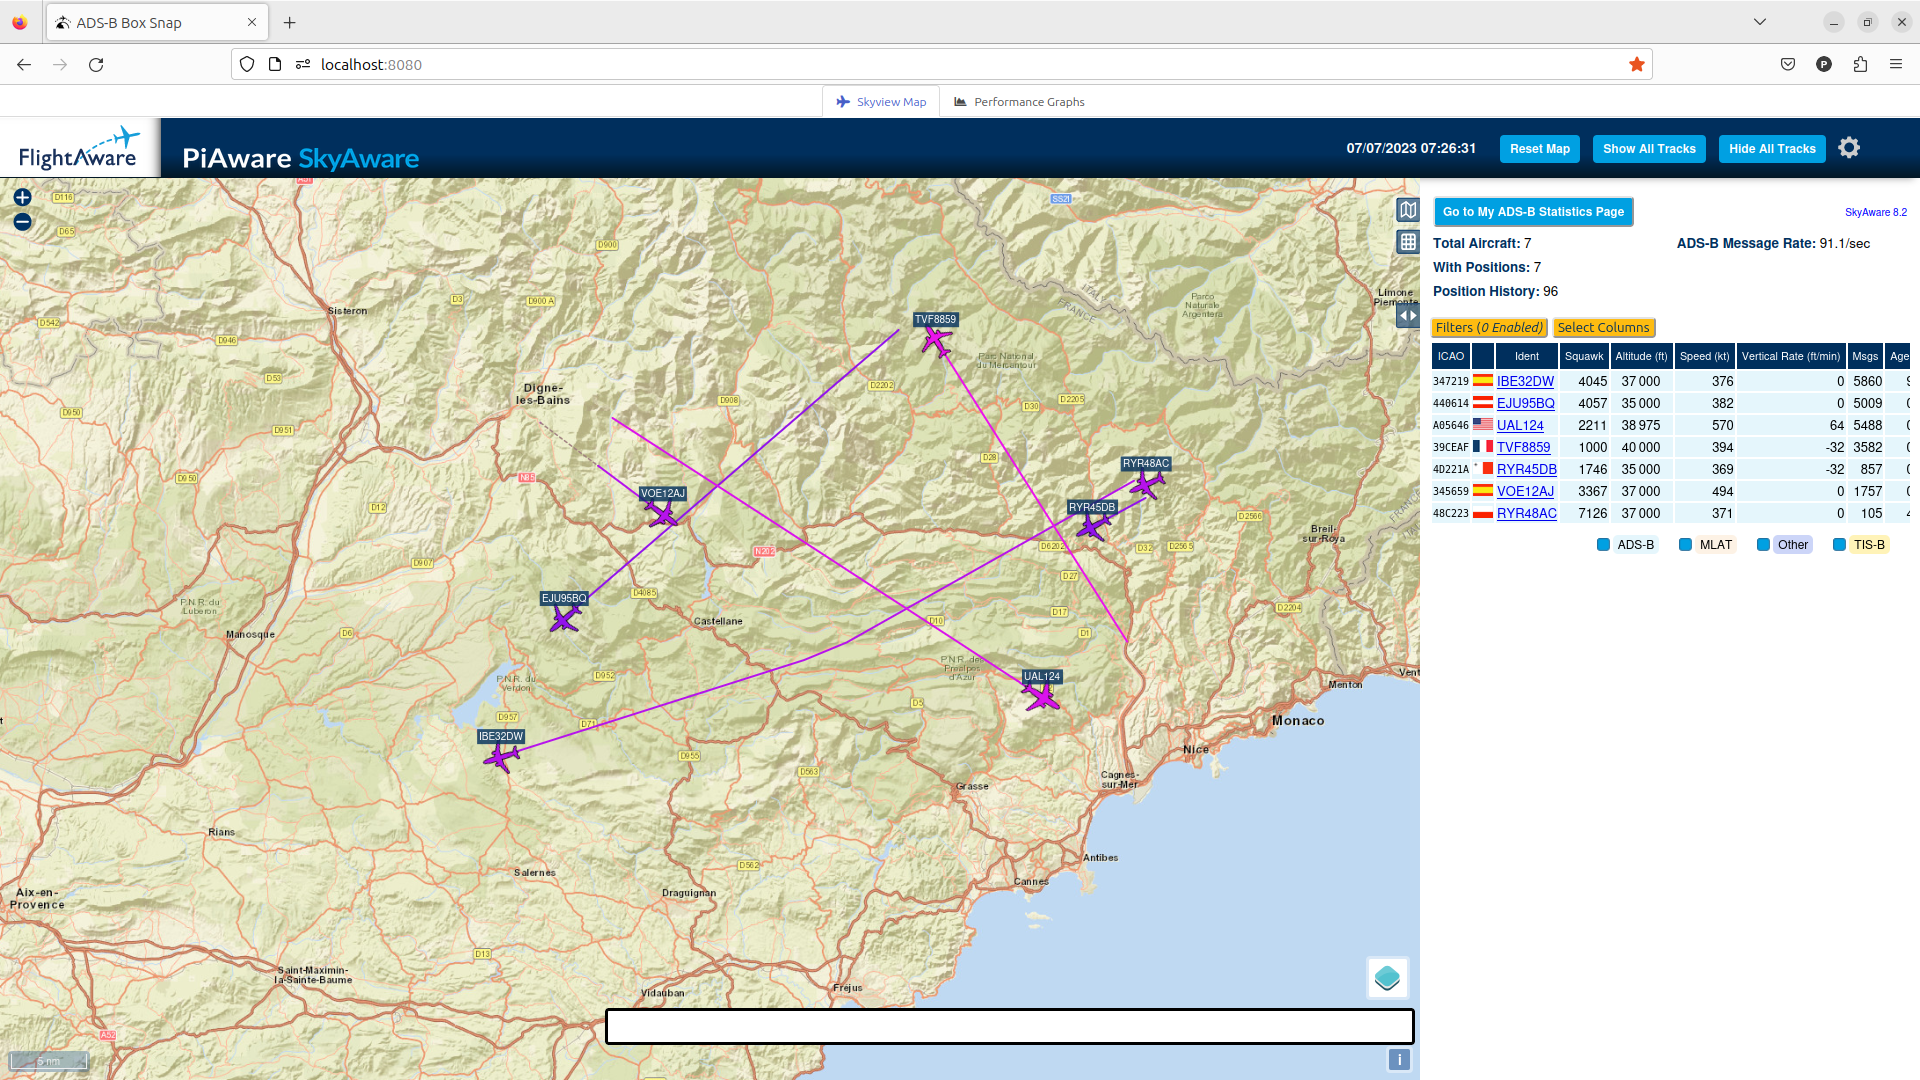Open the Skyview Map tab

[x=881, y=102]
